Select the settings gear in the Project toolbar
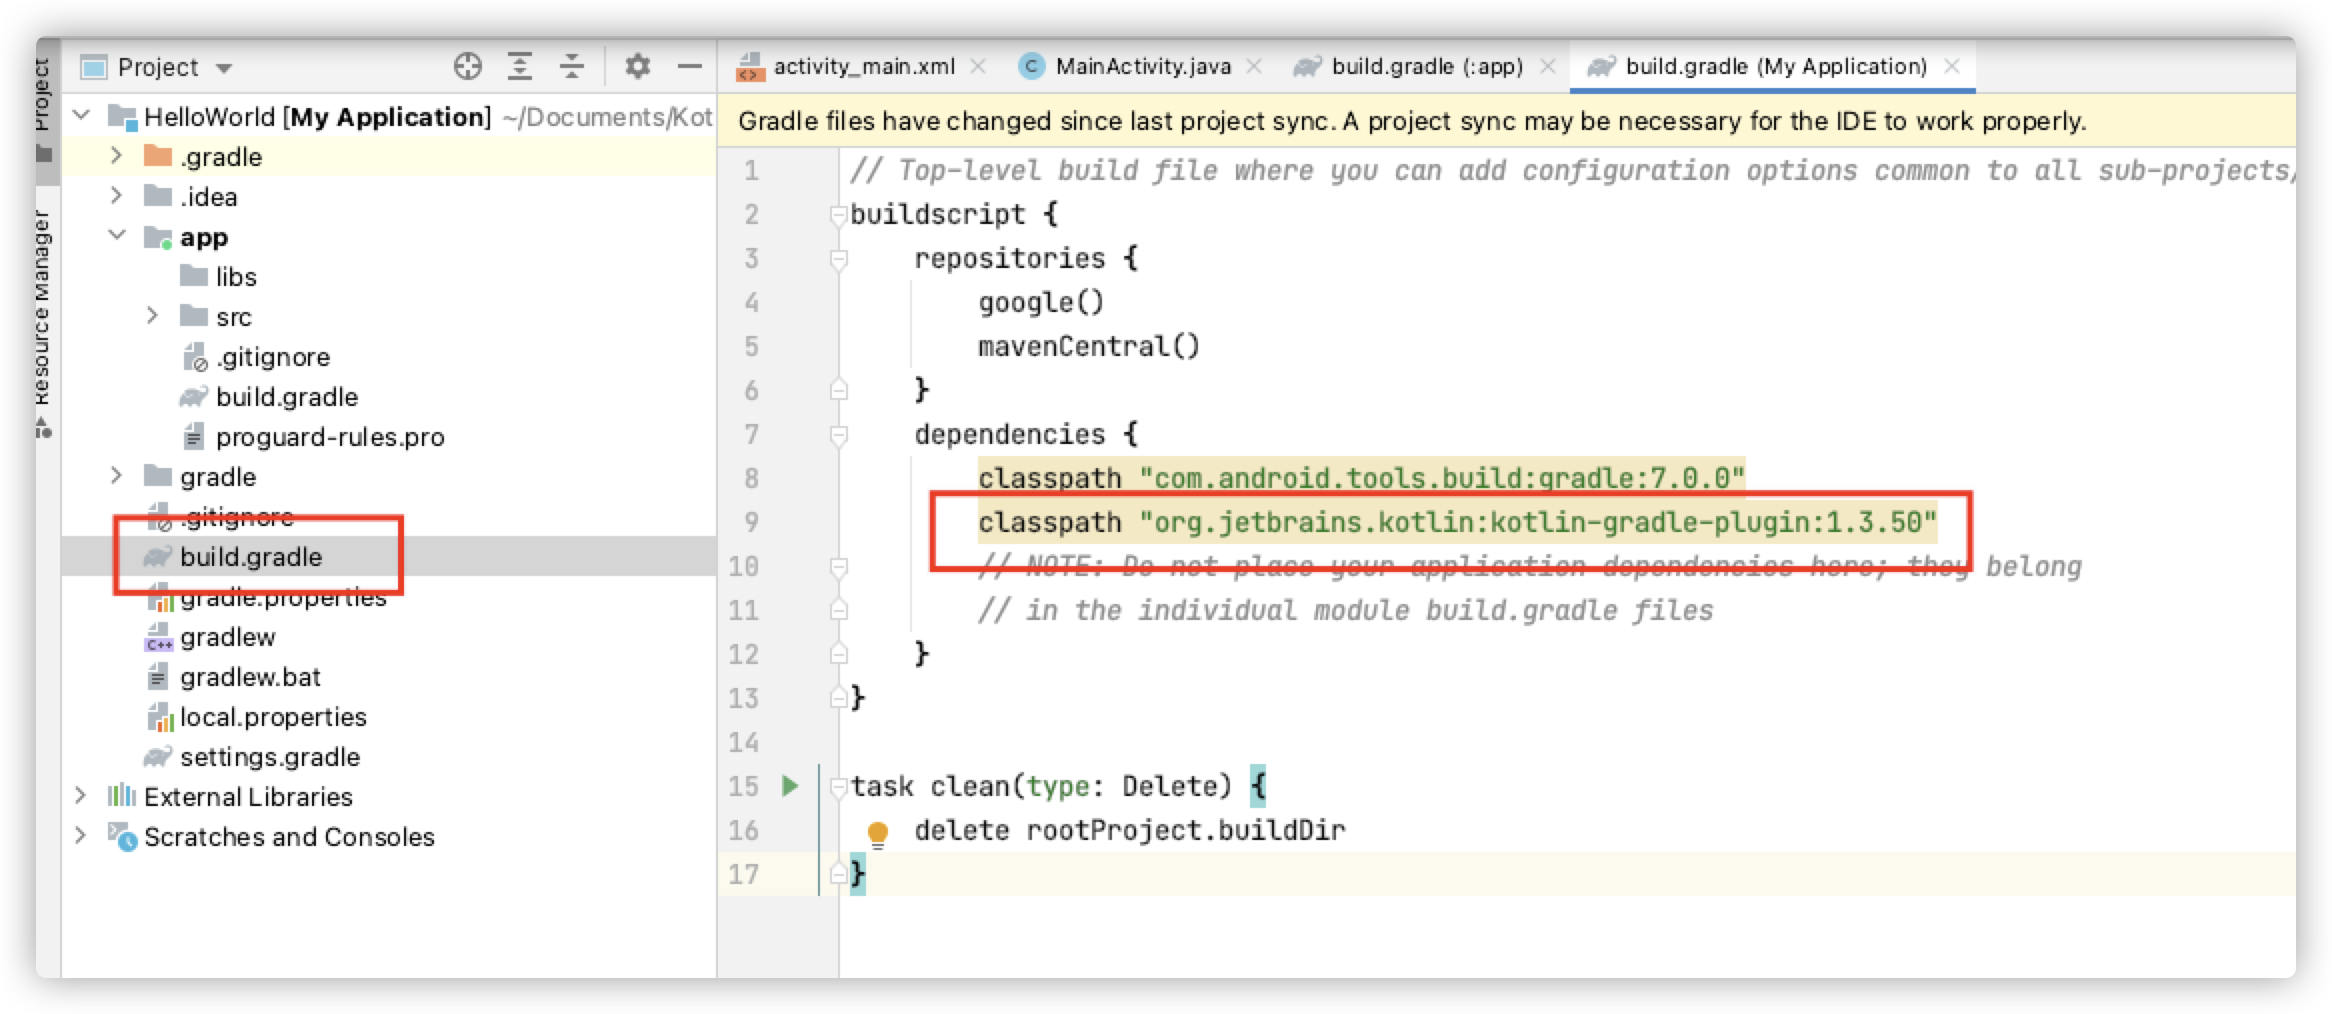Viewport: 2332px width, 1014px height. point(637,66)
